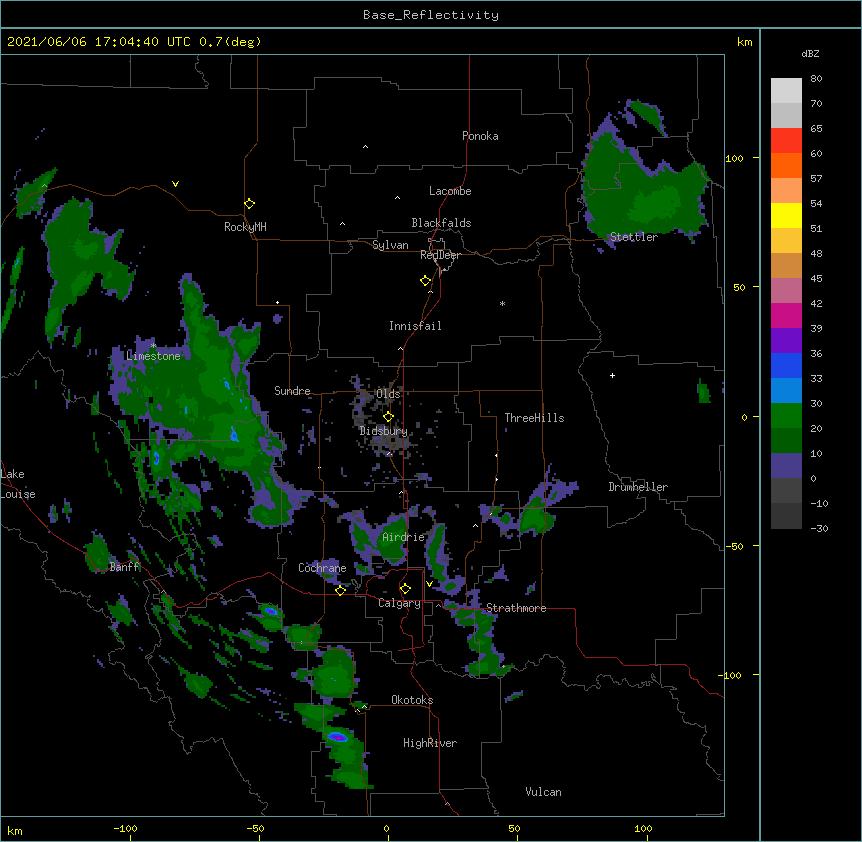Screen dimensions: 862x842
Task: Select the 39 dBZ purple color swatch
Action: tap(786, 340)
